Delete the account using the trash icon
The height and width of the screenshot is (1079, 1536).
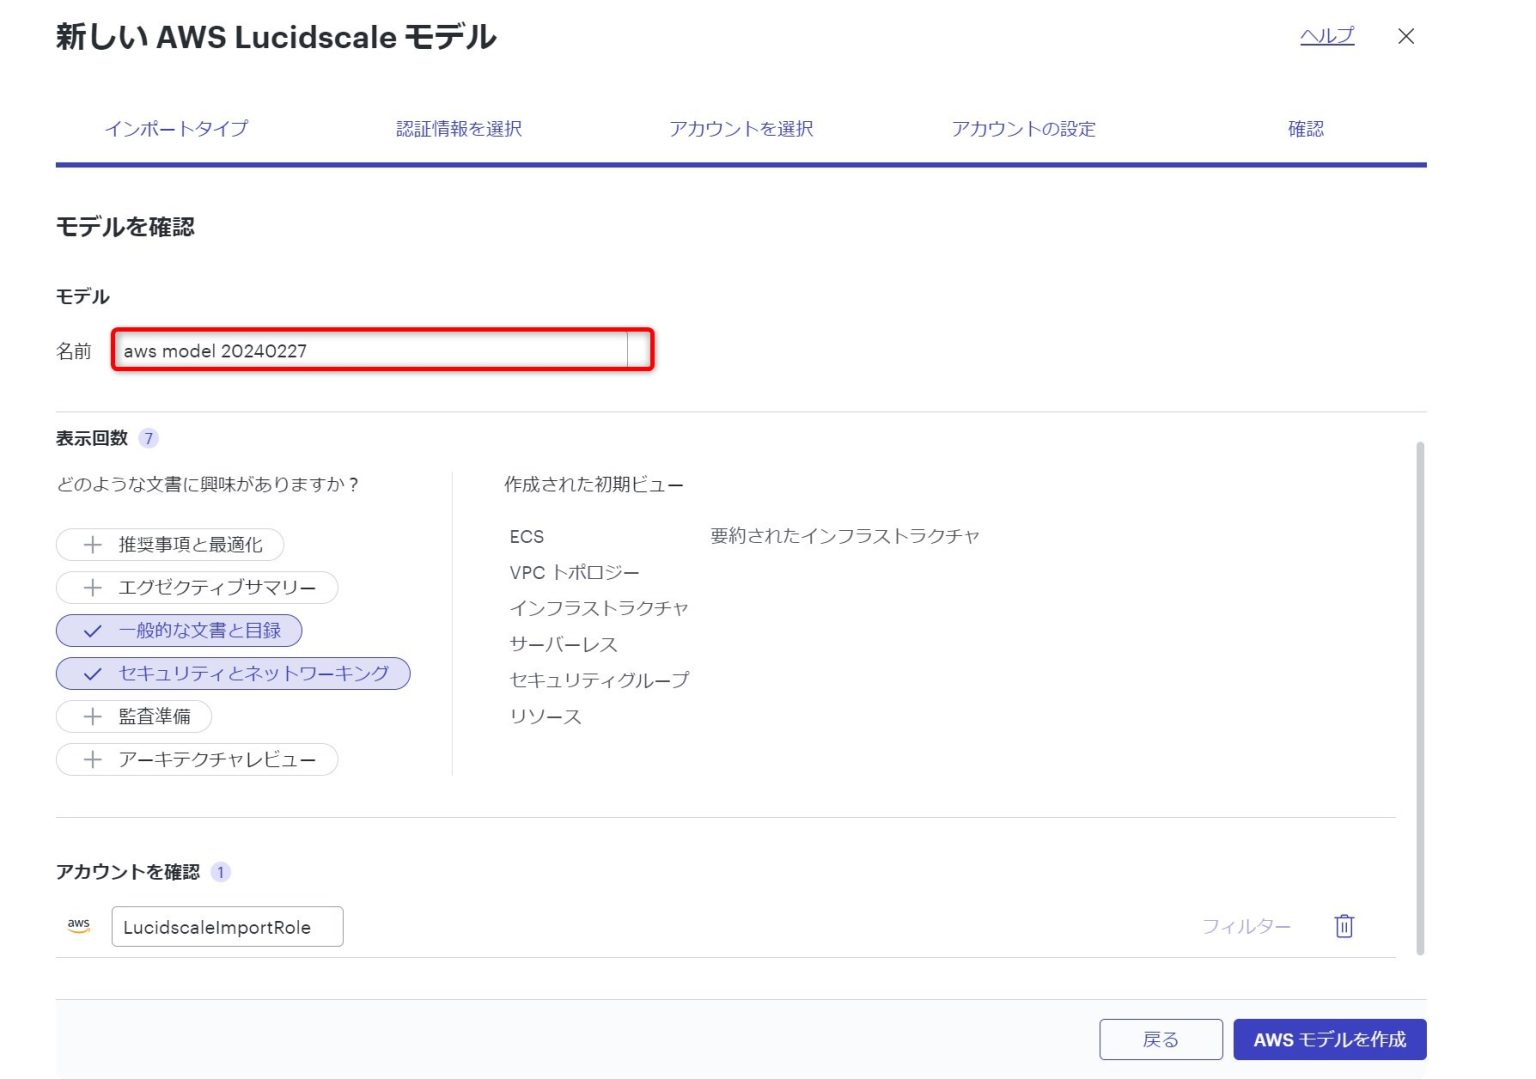click(x=1344, y=926)
